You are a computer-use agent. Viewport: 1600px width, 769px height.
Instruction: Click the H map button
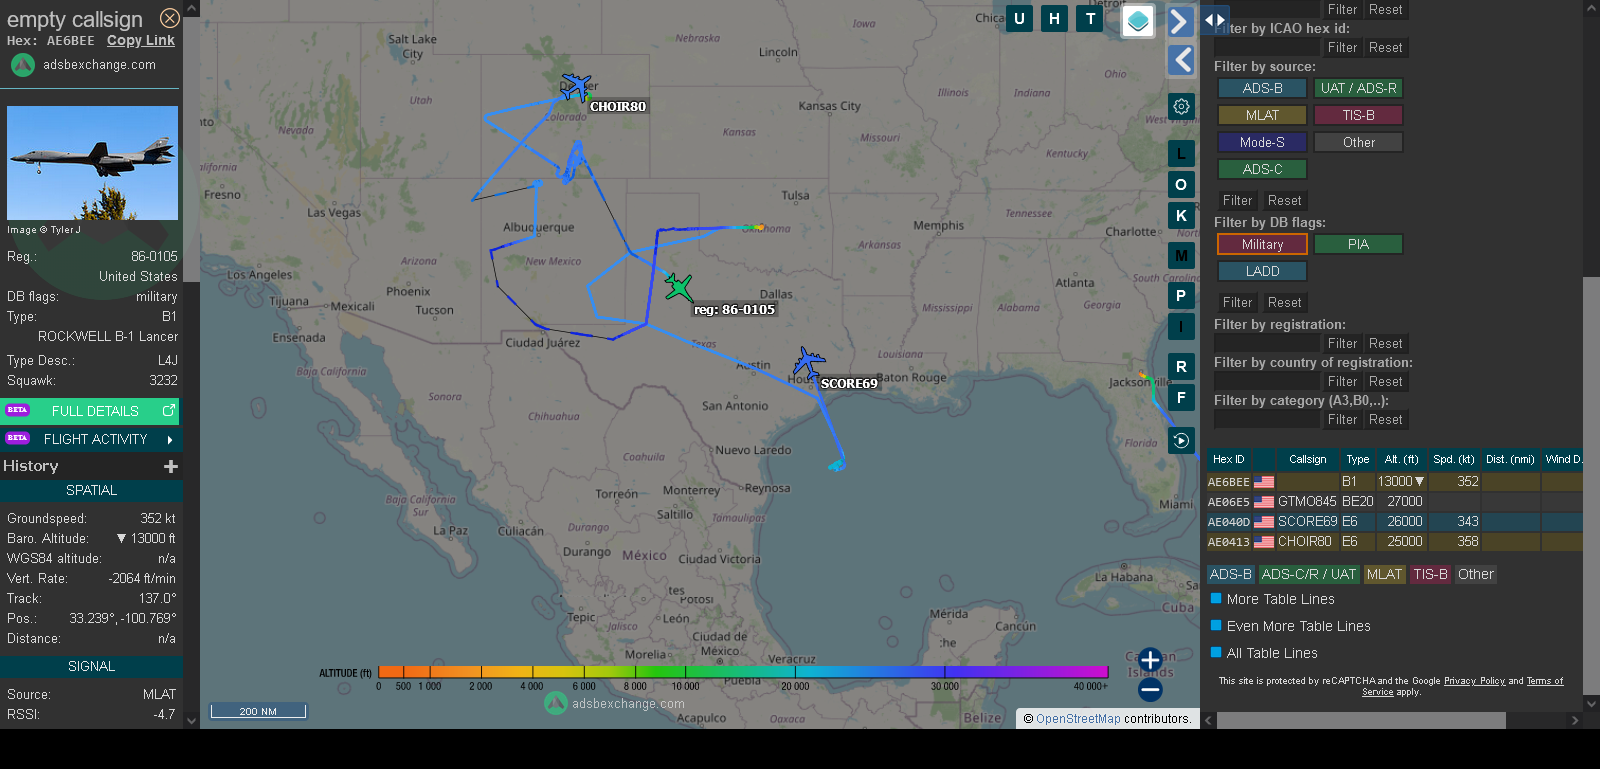(x=1054, y=18)
